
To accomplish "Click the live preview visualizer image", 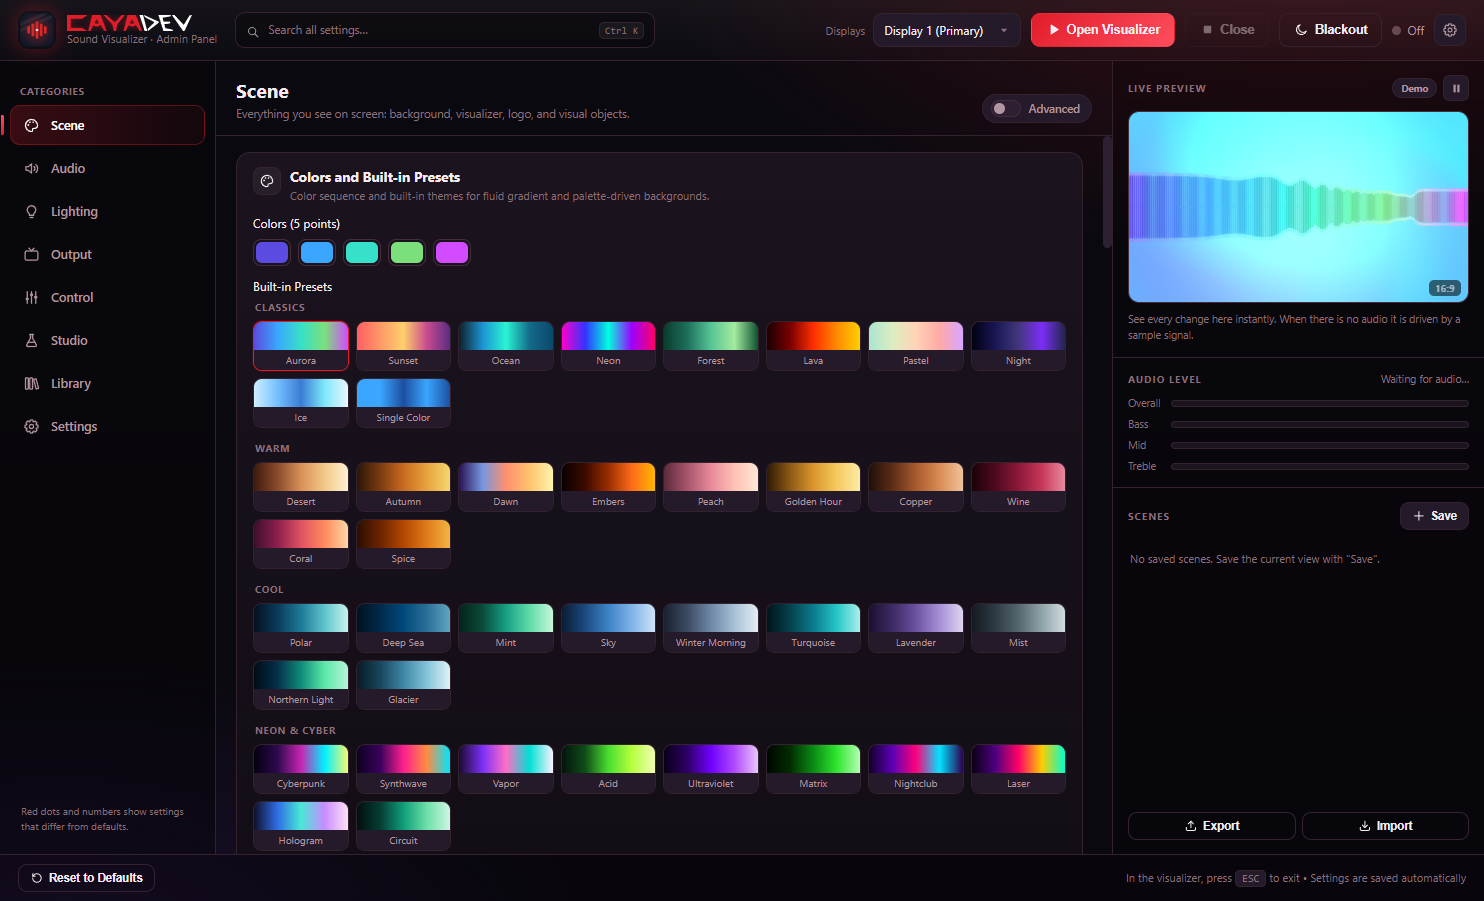I will (x=1298, y=207).
